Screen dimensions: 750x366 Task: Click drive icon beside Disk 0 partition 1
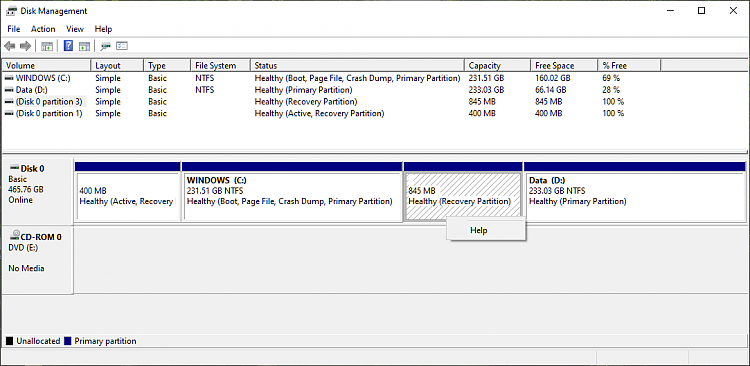9,113
